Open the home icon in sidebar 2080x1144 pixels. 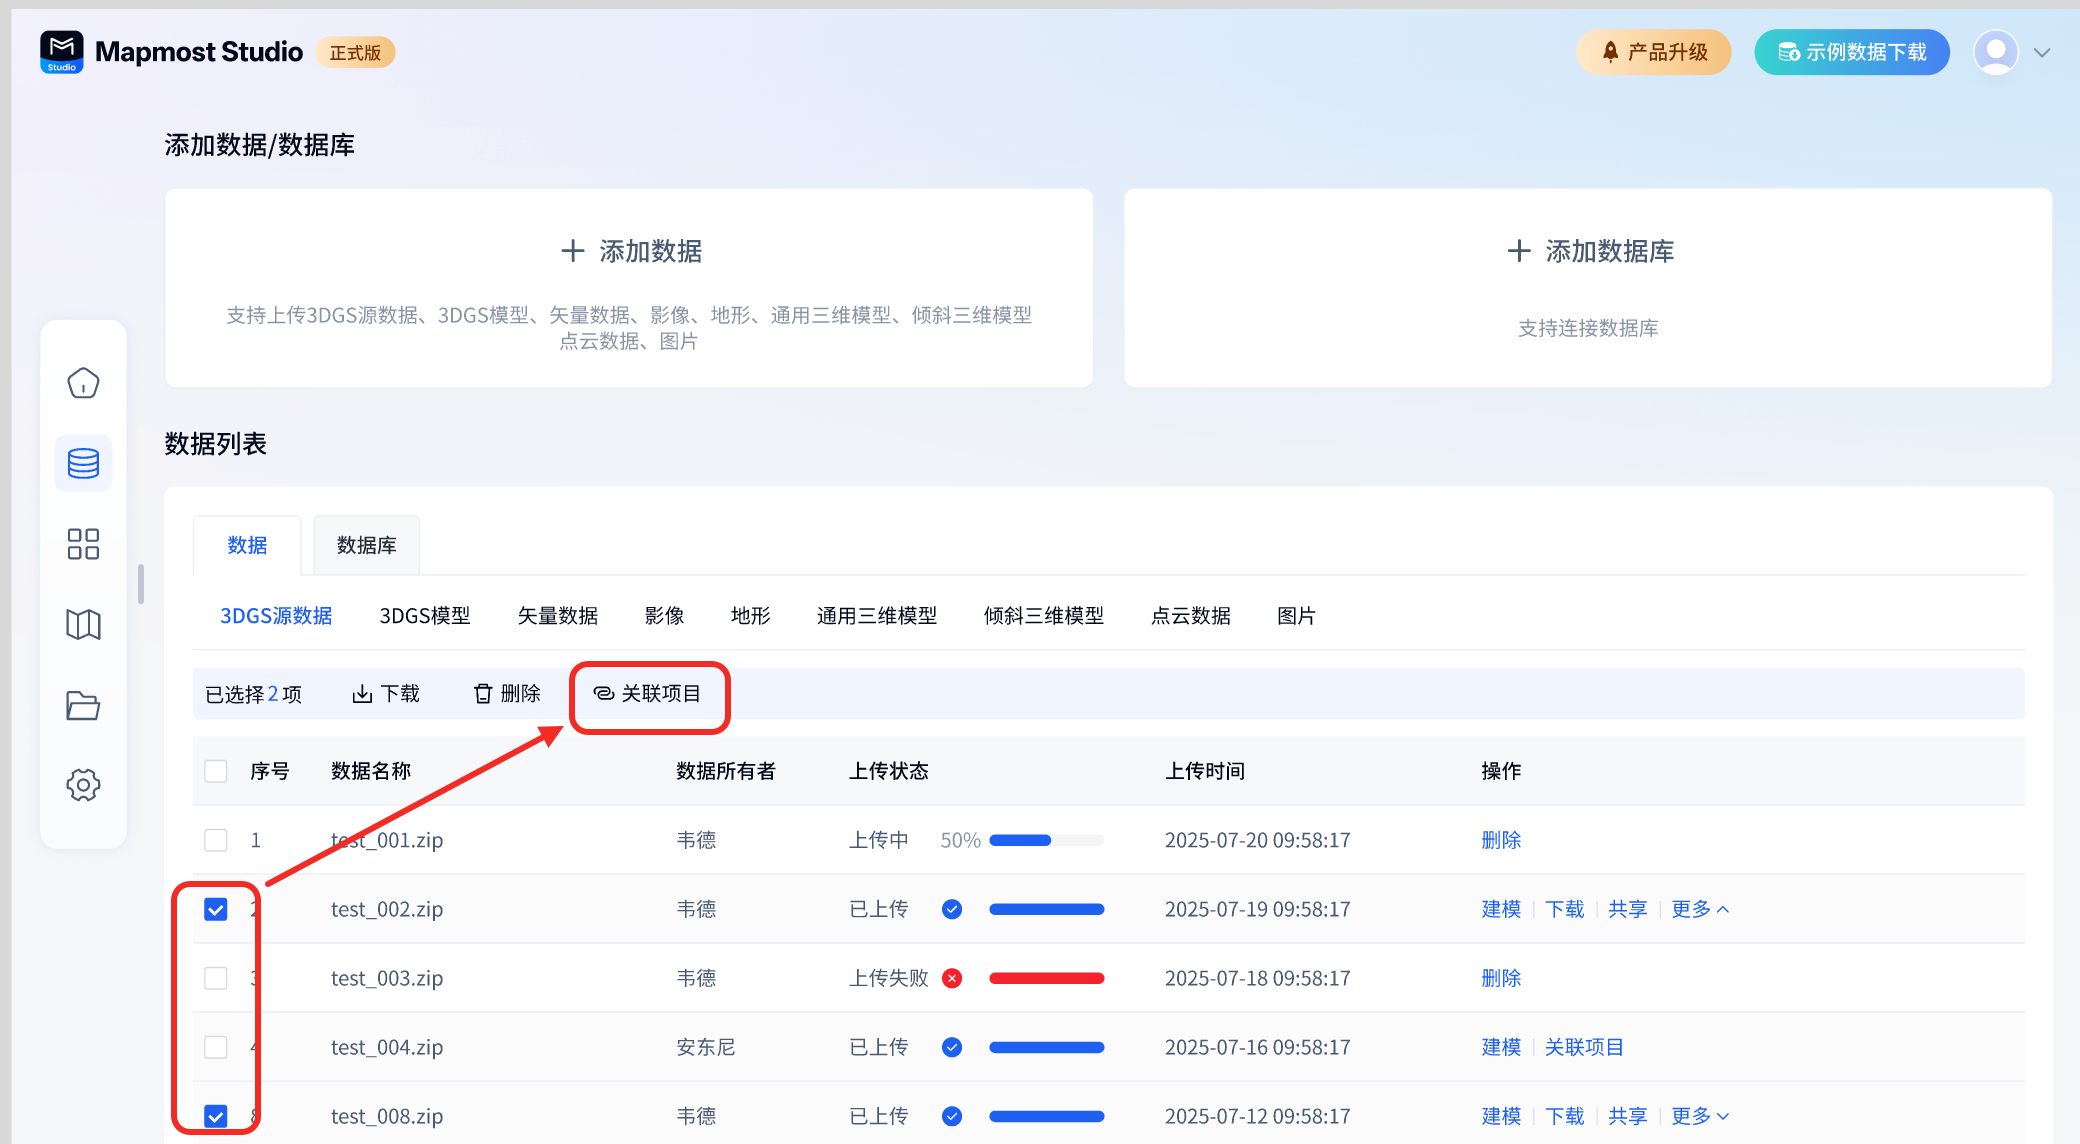click(83, 383)
